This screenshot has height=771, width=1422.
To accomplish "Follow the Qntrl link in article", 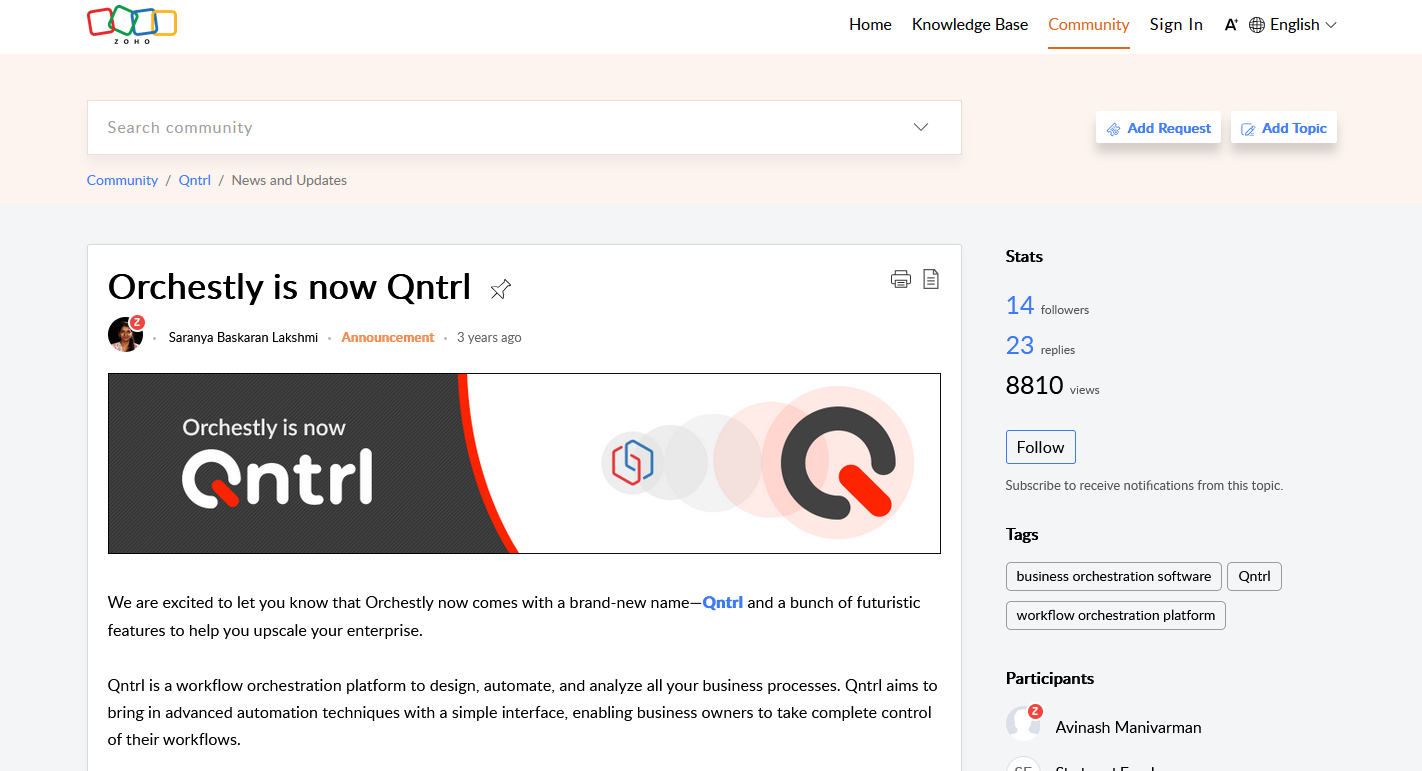I will pos(722,602).
